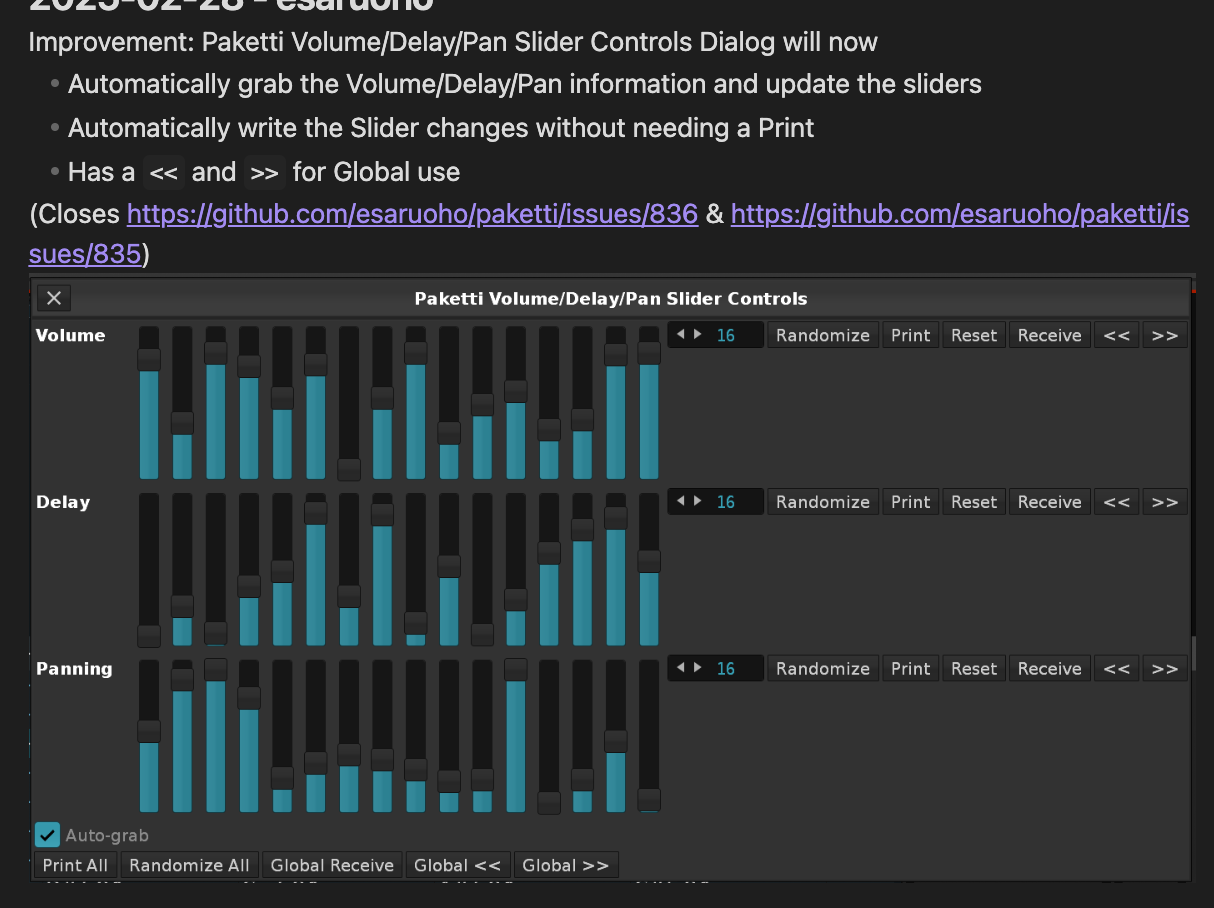
Task: Shift Delay values left with << button
Action: (x=1116, y=502)
